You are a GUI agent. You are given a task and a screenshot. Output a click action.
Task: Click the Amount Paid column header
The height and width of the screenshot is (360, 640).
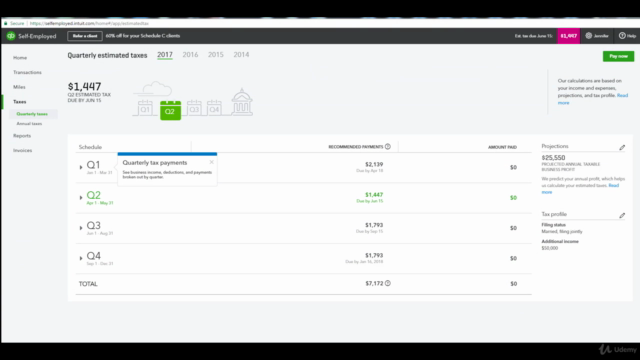pos(502,147)
